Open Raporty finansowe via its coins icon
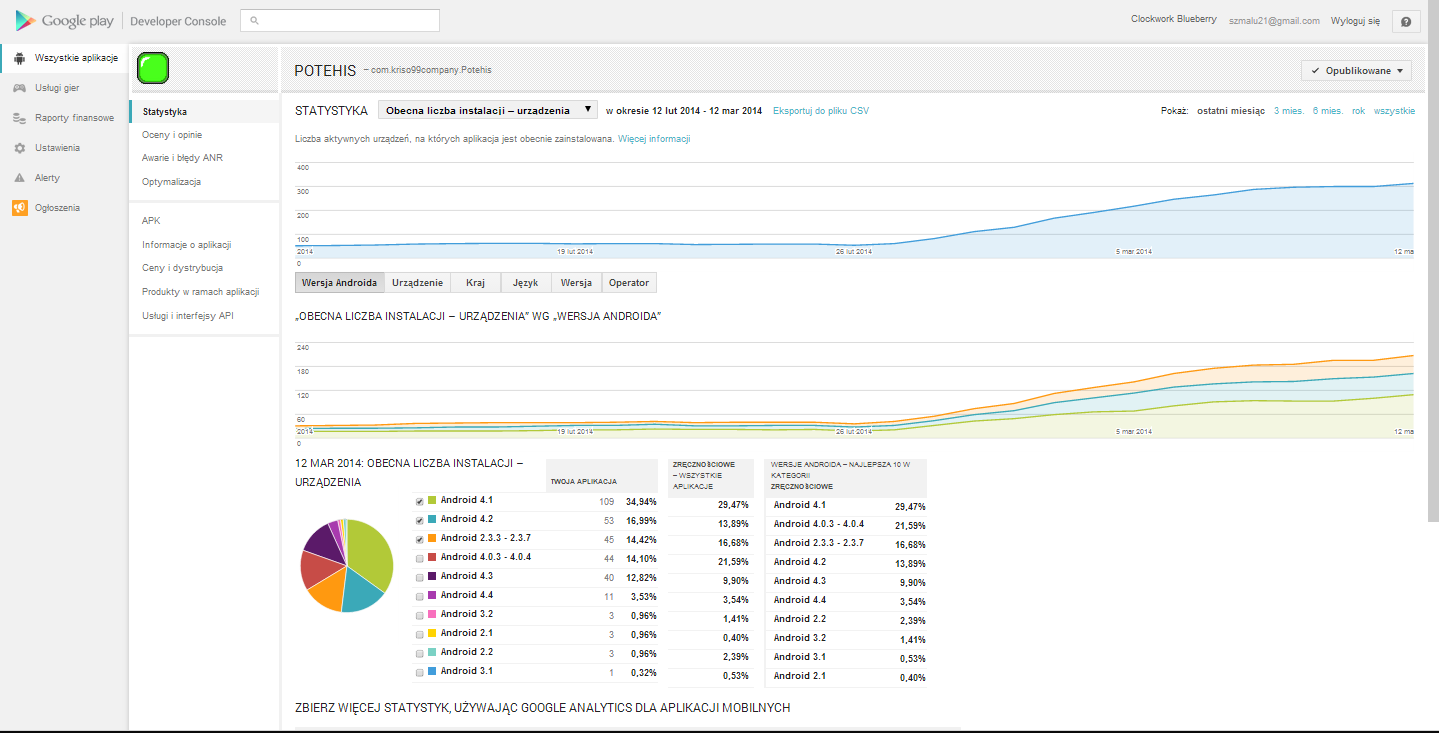 [x=19, y=118]
